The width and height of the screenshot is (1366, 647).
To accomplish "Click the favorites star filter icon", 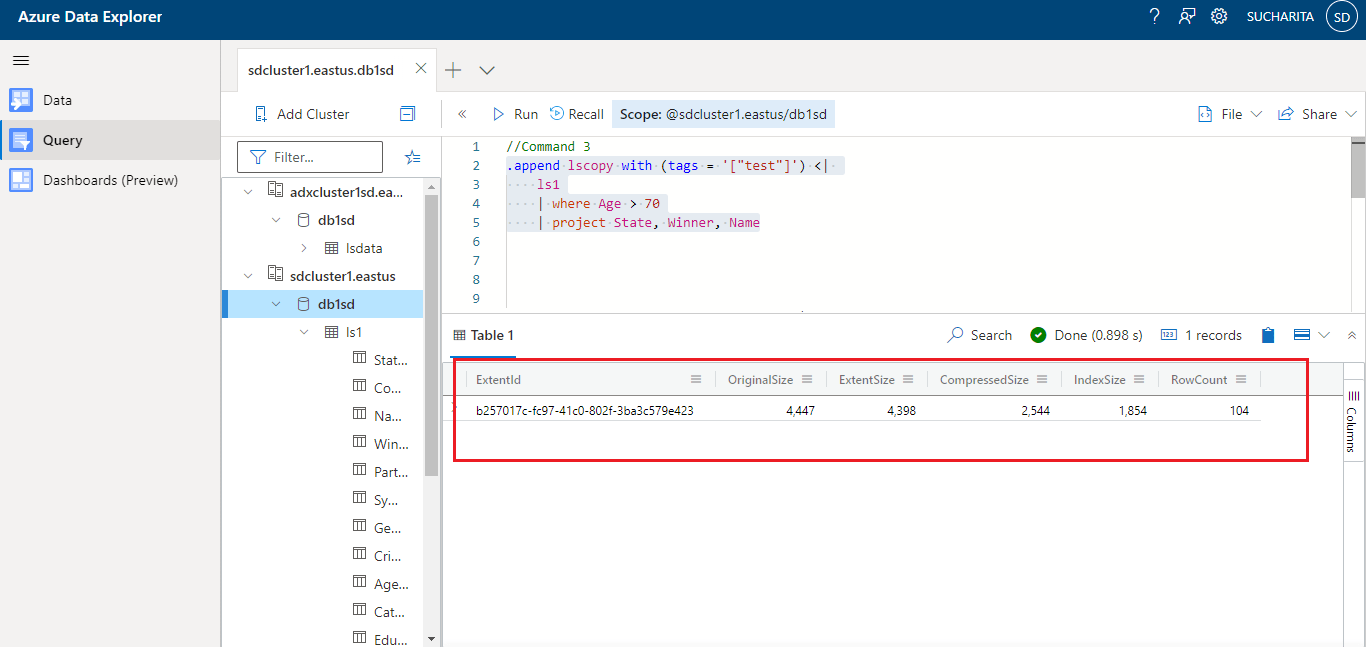I will [412, 157].
